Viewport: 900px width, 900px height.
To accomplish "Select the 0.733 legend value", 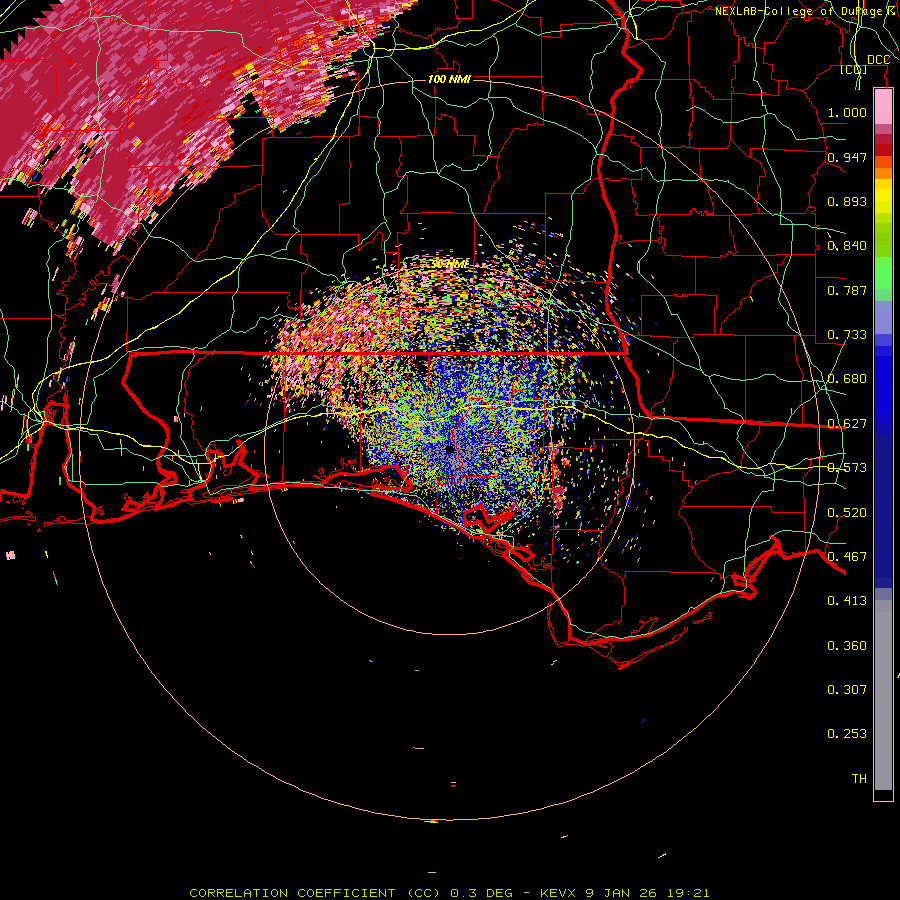I will click(847, 335).
